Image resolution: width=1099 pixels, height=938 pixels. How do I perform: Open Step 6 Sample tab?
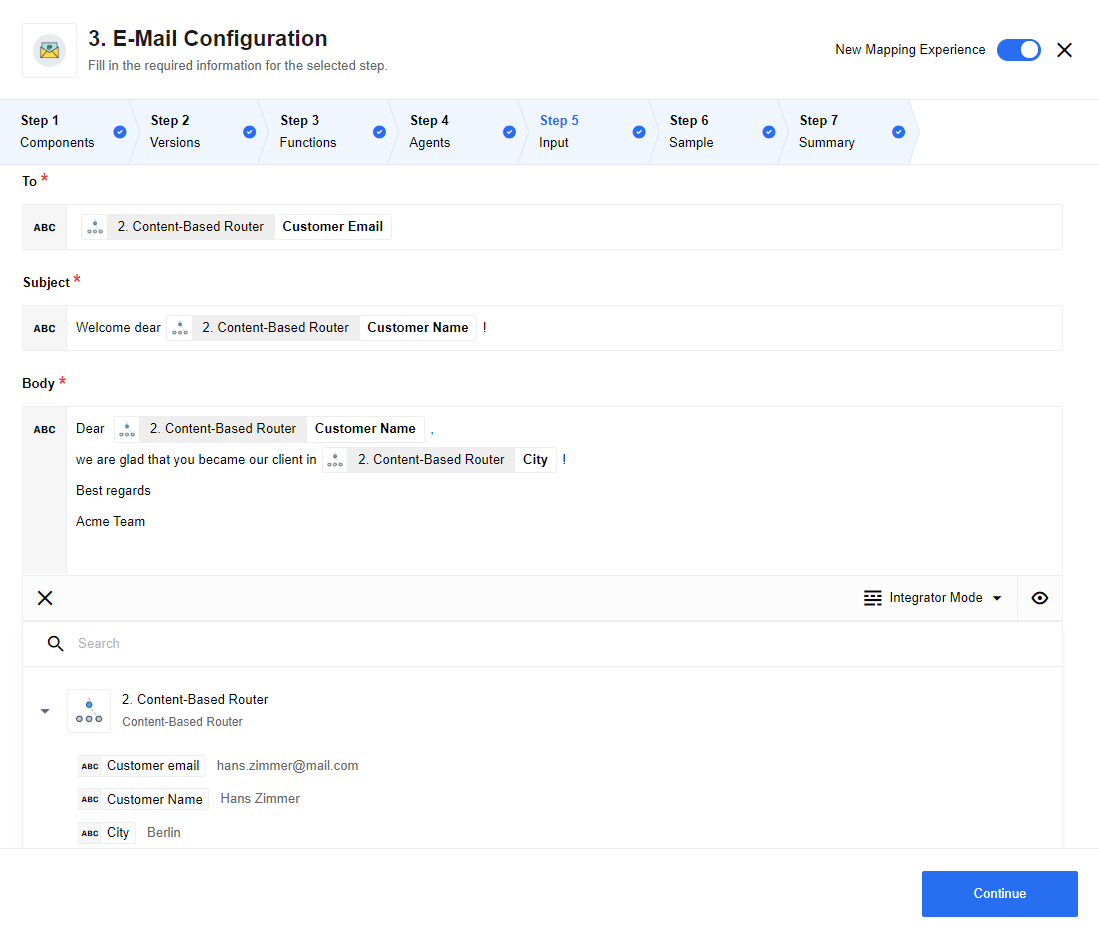tap(714, 132)
